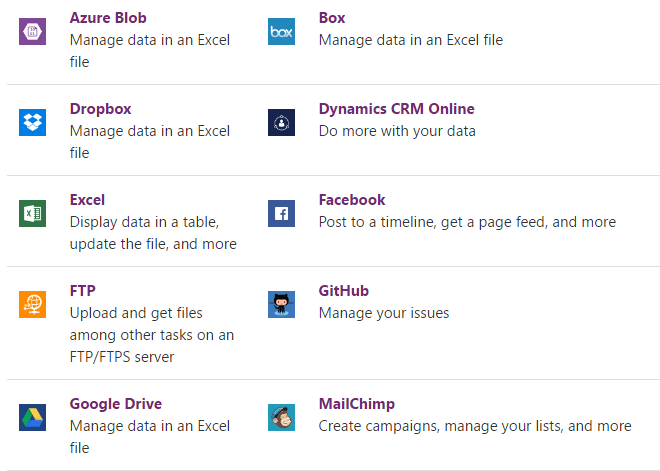Click the GitHub Octocat icon
The width and height of the screenshot is (660, 472).
(x=282, y=304)
